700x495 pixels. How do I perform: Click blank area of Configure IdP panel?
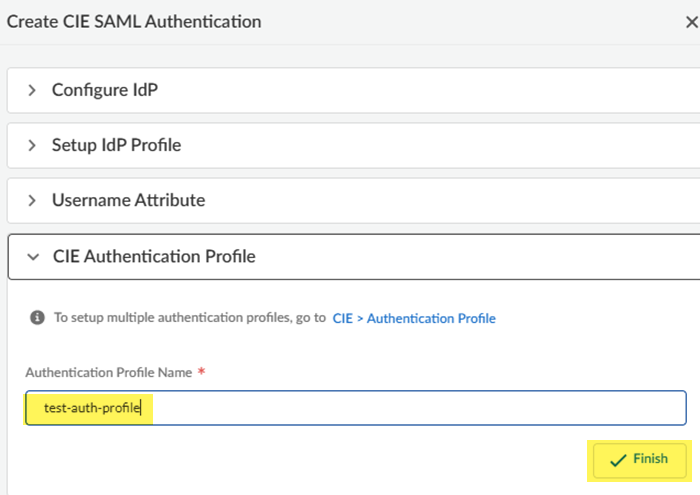click(450, 90)
